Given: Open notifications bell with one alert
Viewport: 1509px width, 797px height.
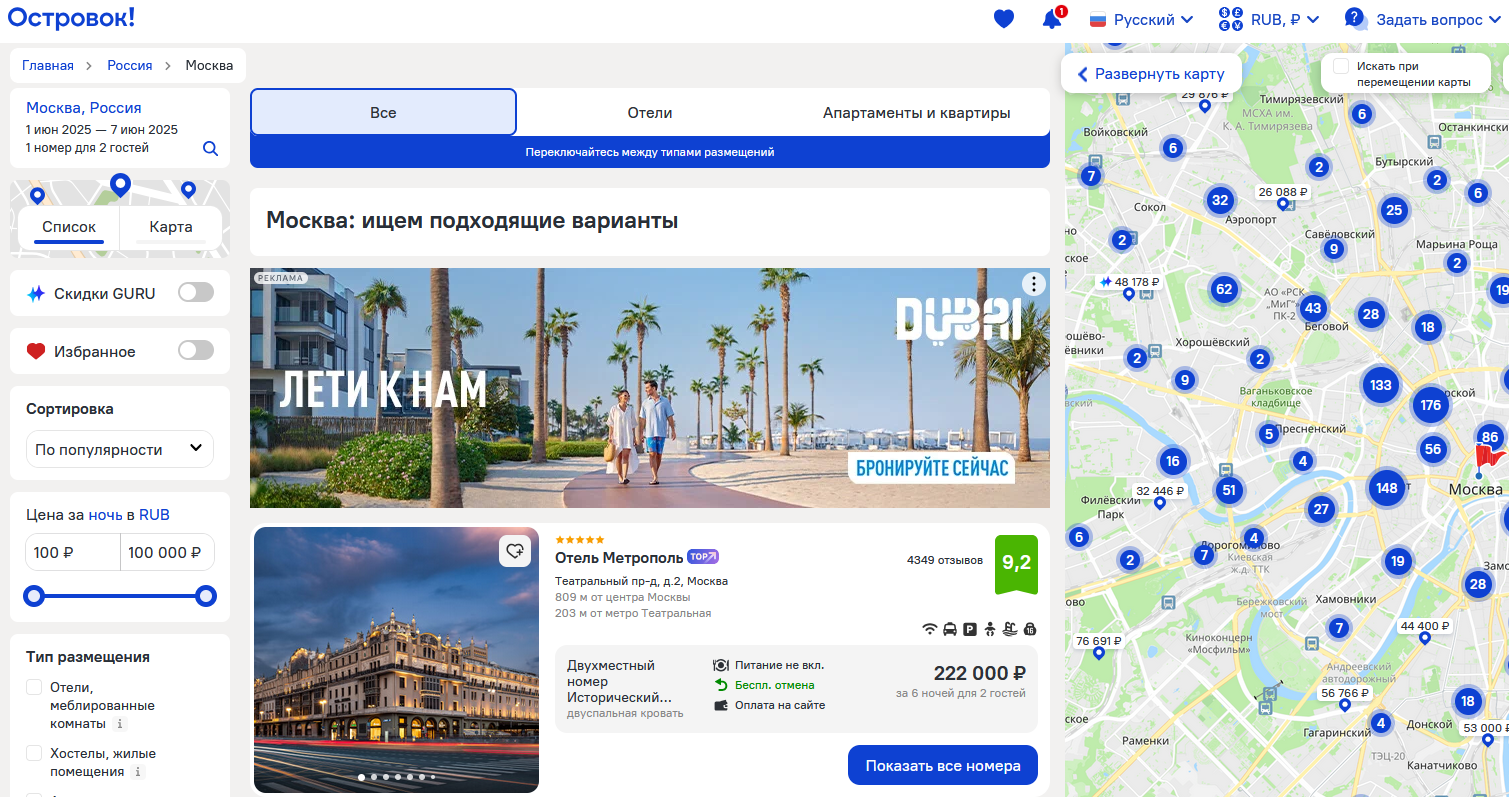Looking at the screenshot, I should tap(1052, 19).
